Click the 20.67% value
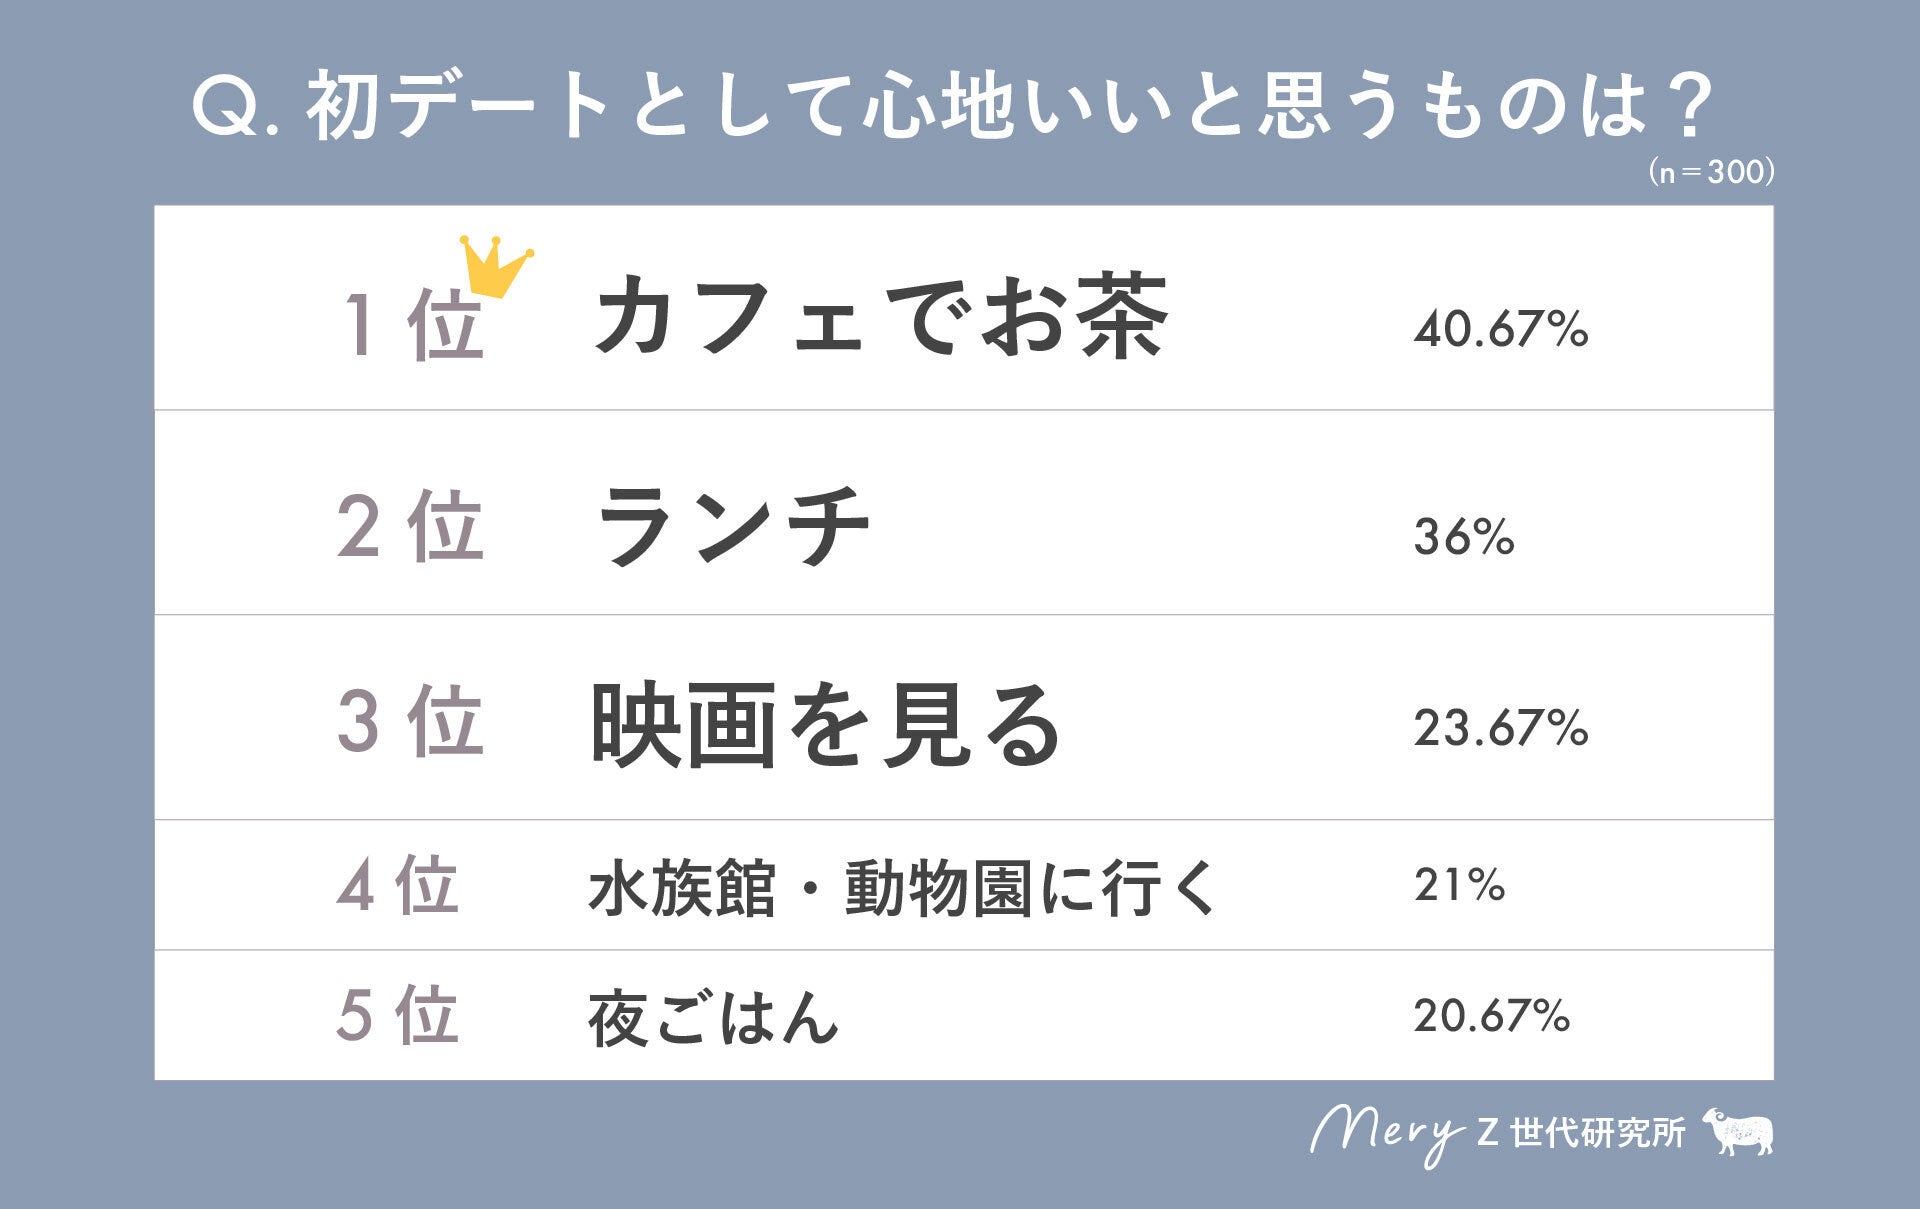Image resolution: width=1920 pixels, height=1209 pixels. pos(1491,1016)
